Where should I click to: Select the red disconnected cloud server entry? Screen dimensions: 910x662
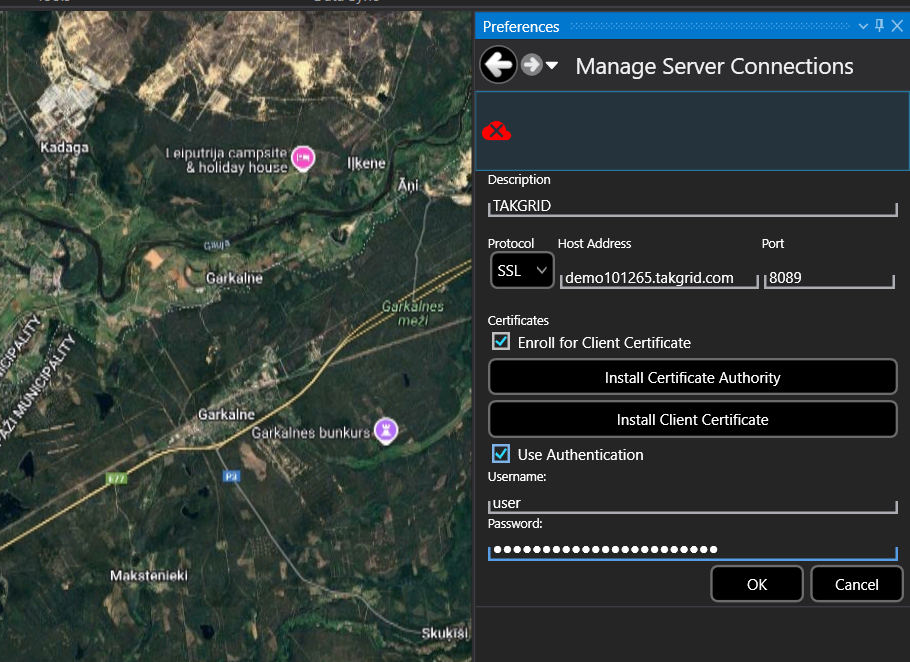[x=692, y=131]
